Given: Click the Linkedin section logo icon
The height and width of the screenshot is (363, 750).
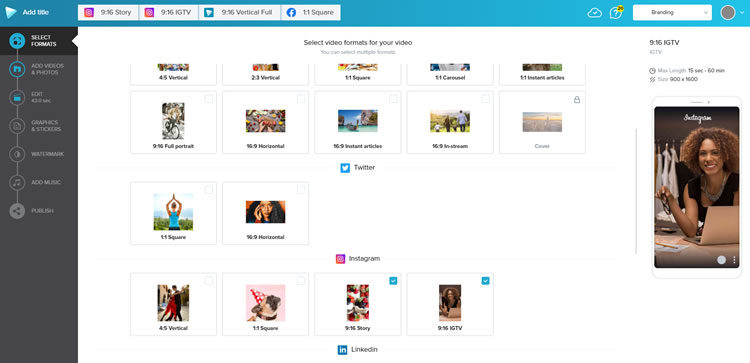Looking at the screenshot, I should click(x=342, y=350).
